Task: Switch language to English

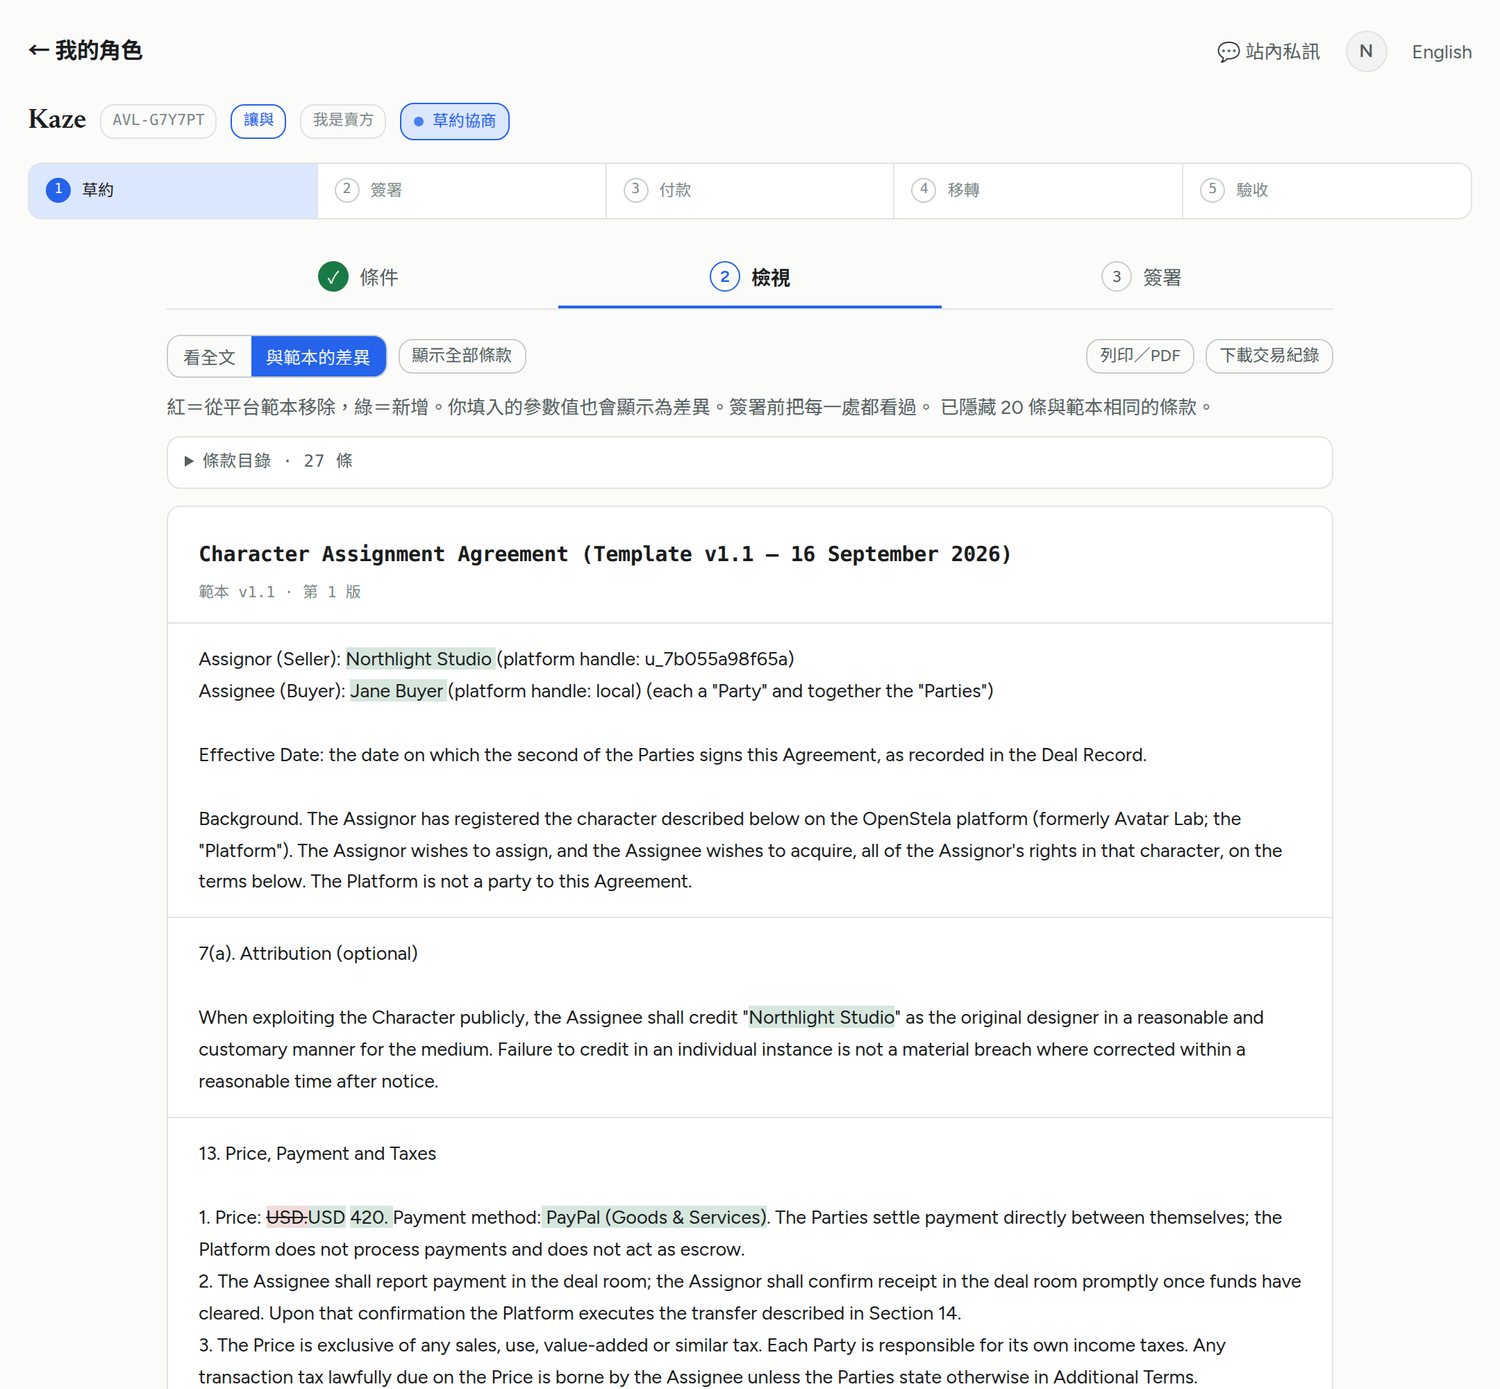Action: coord(1441,52)
